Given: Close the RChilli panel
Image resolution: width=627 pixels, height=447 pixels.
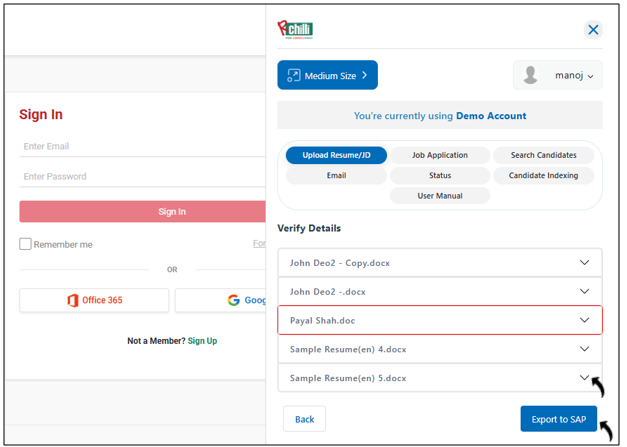Looking at the screenshot, I should point(593,30).
